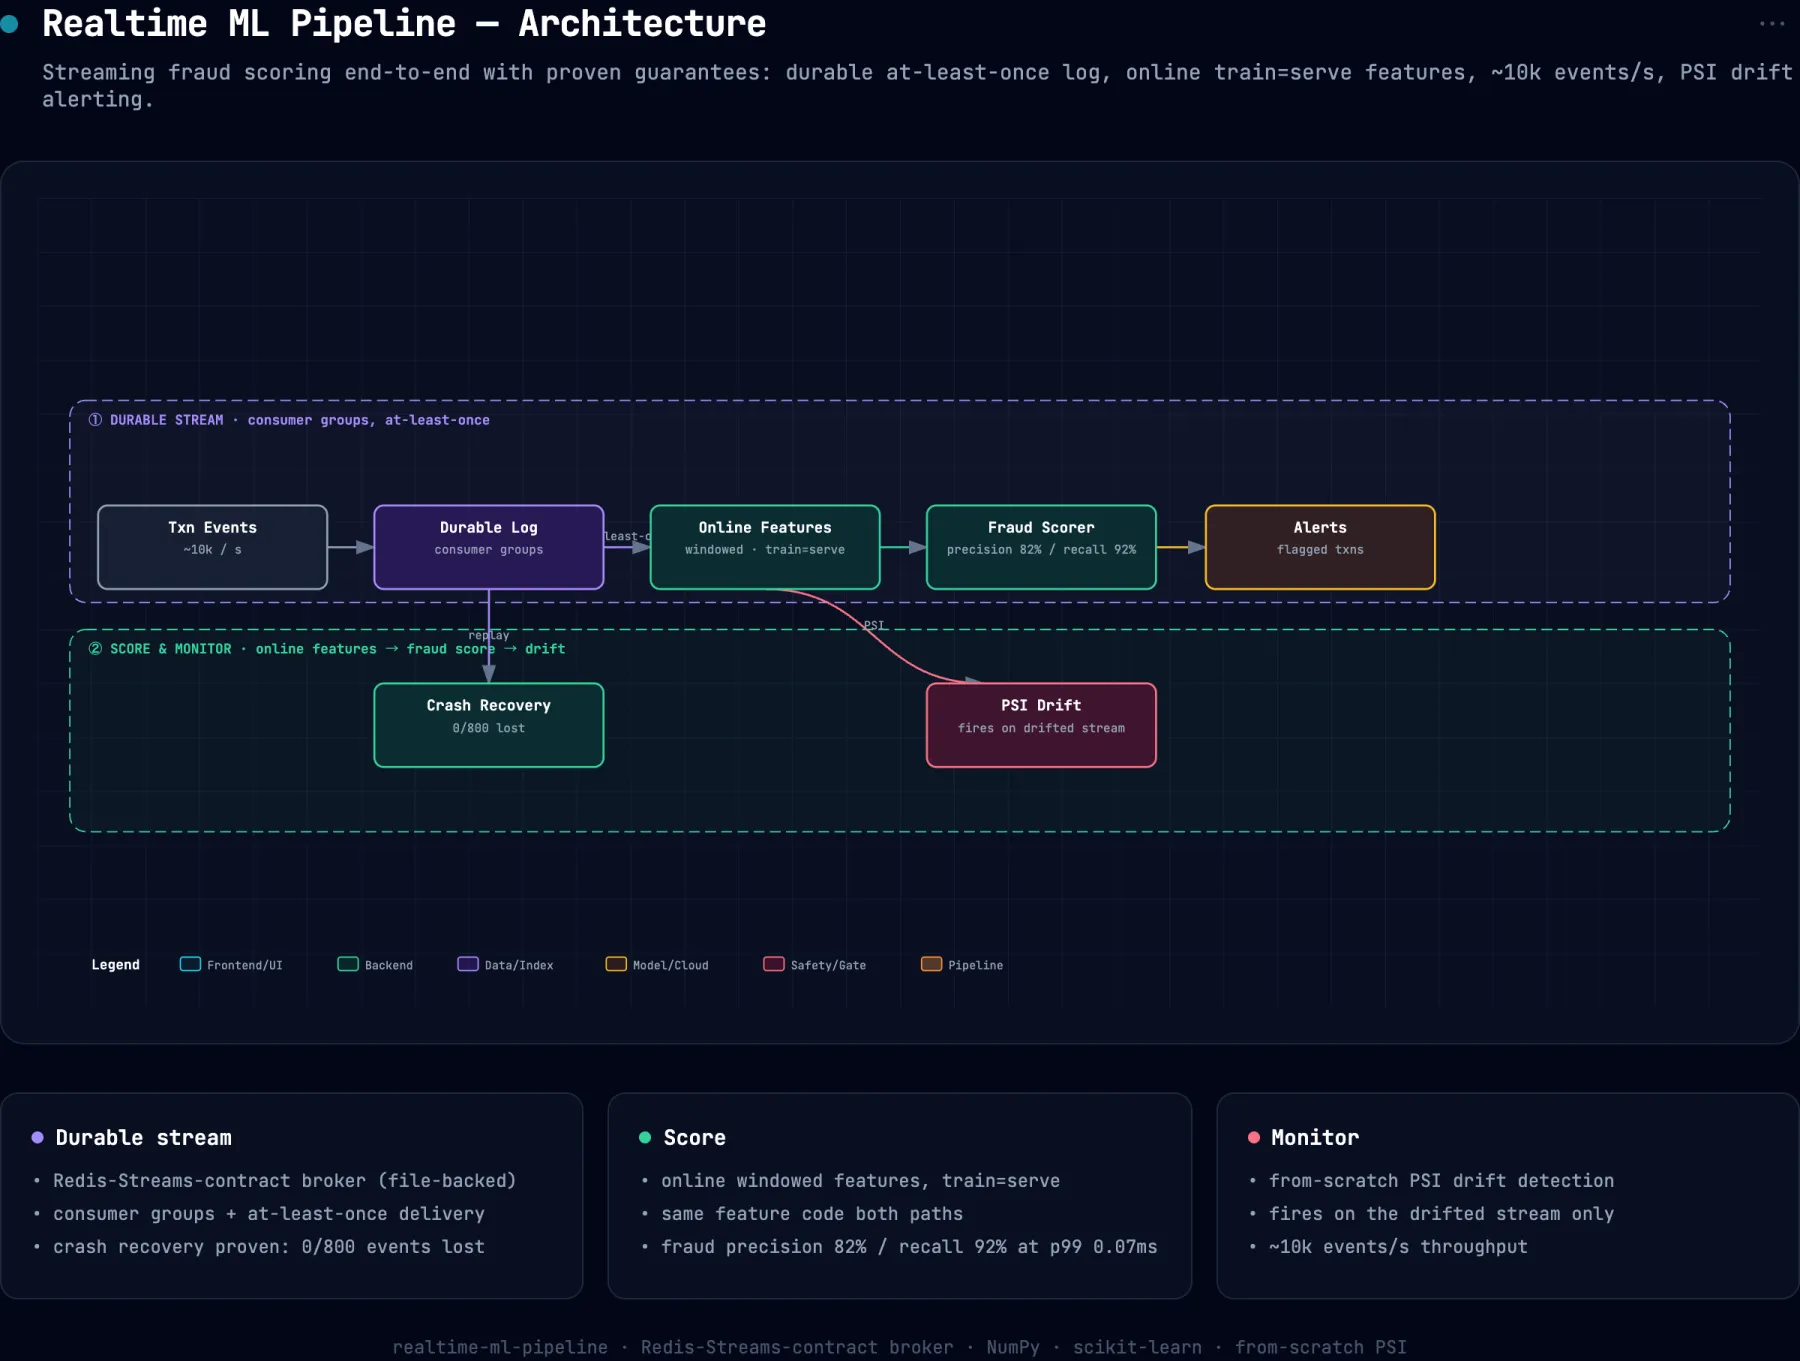This screenshot has height=1361, width=1800.
Task: Click 'online windowed features, train=serve' bullet
Action: 860,1181
